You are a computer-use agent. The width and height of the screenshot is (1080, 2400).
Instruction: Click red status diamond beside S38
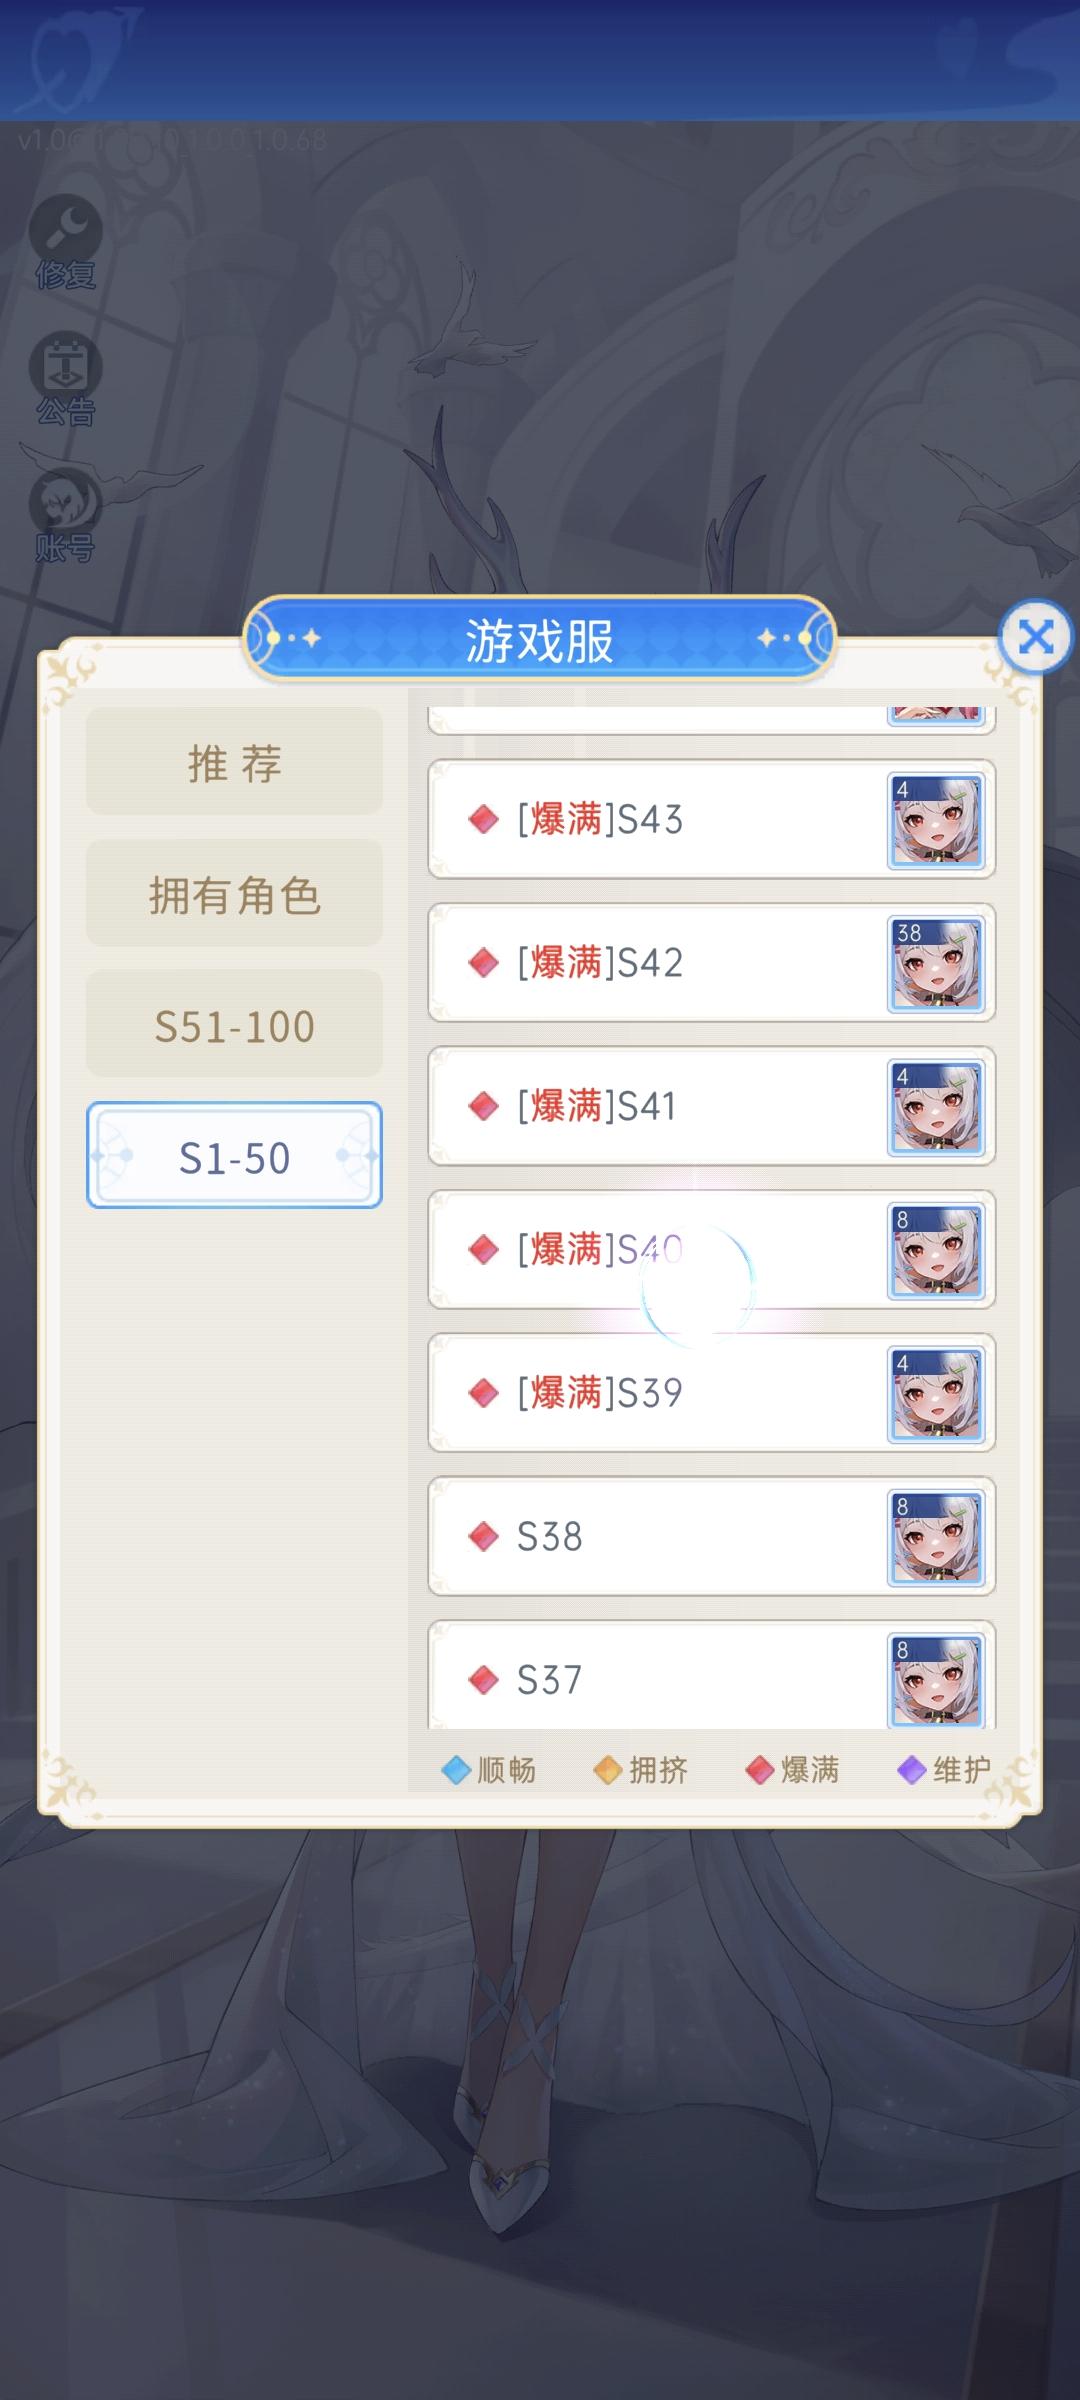tap(484, 1536)
